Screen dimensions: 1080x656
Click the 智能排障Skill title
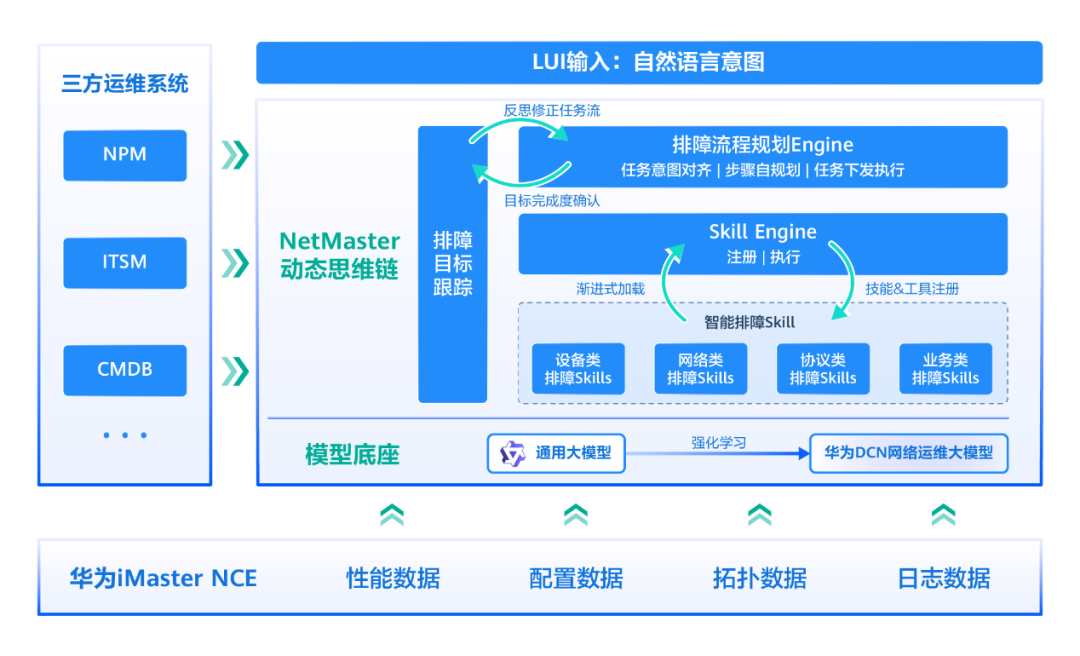[749, 322]
